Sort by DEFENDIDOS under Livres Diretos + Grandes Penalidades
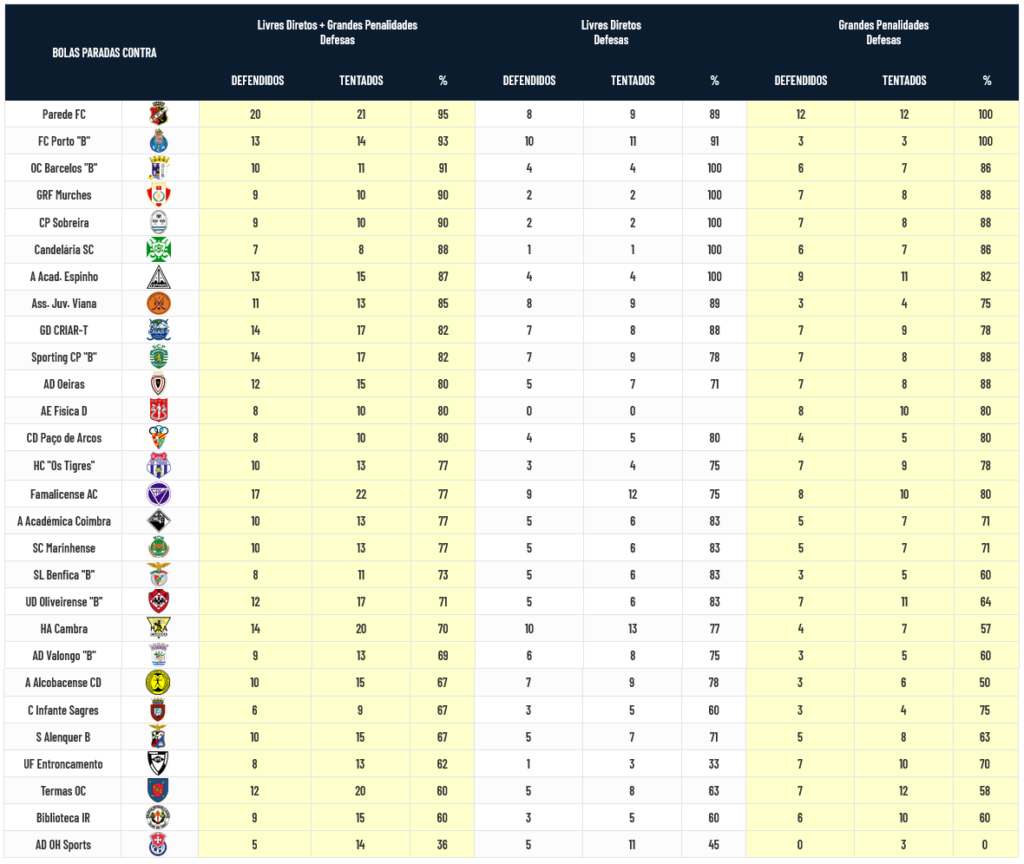 [x=257, y=81]
